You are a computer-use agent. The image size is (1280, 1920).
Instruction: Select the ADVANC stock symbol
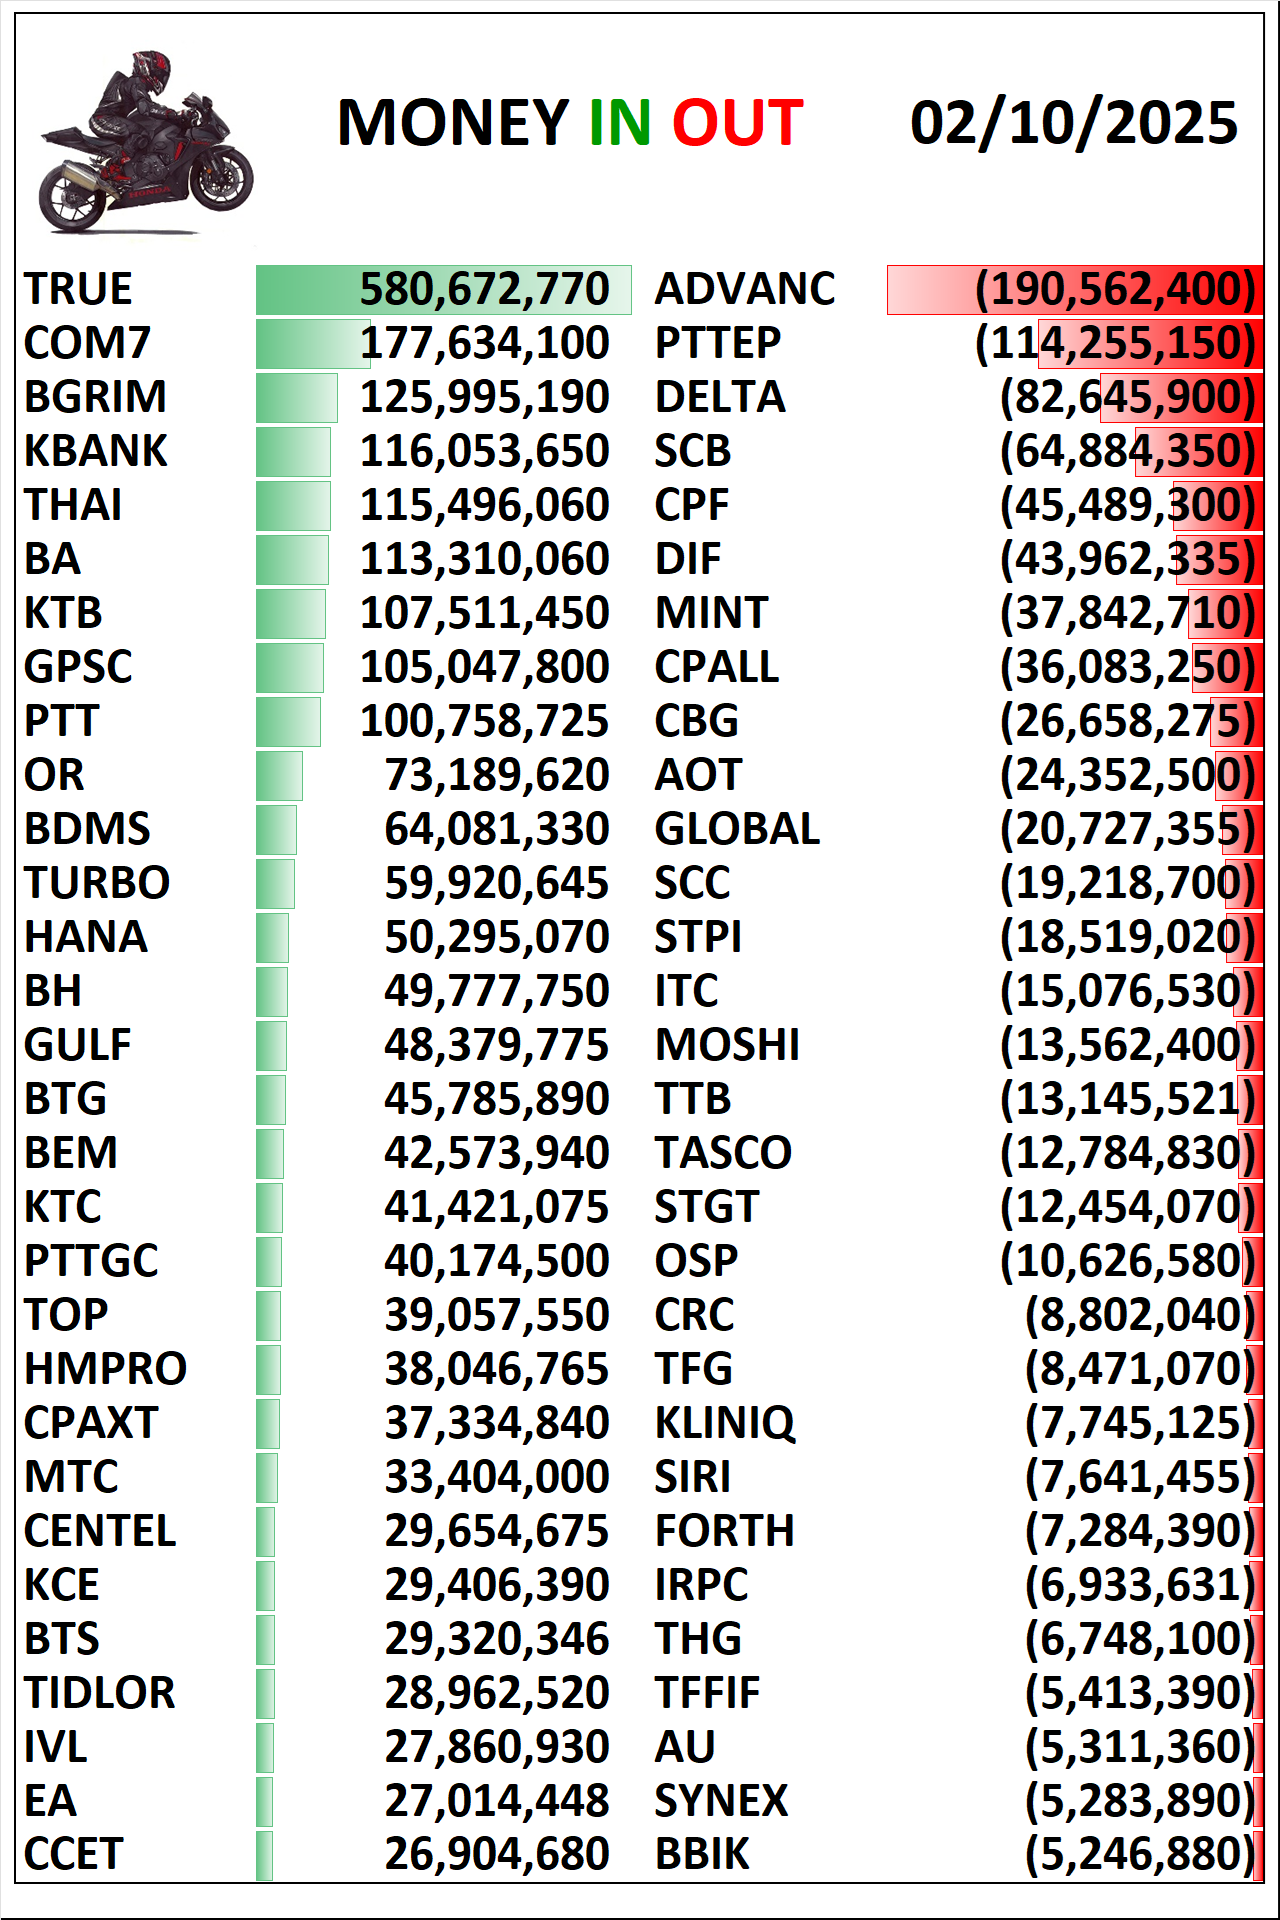coord(744,289)
